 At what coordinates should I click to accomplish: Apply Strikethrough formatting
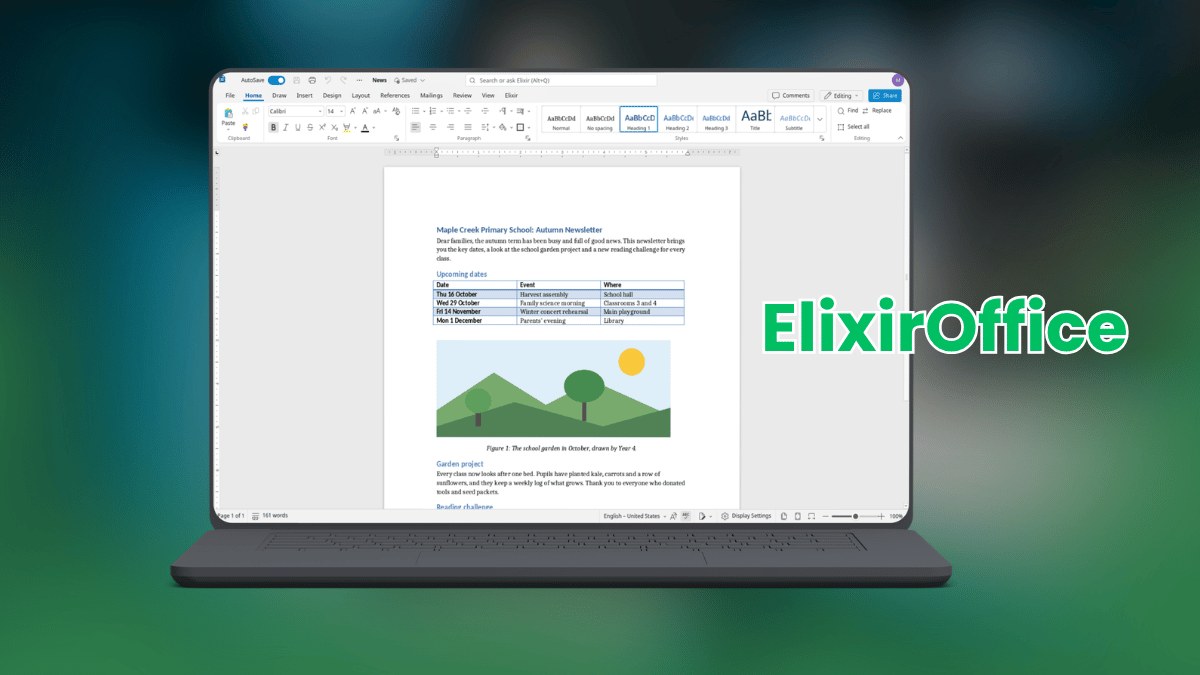click(x=310, y=127)
